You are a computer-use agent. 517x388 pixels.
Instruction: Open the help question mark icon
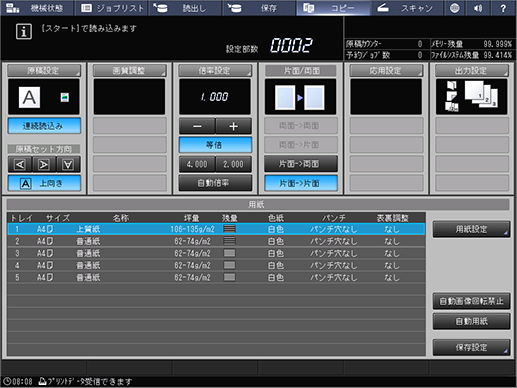pos(503,8)
